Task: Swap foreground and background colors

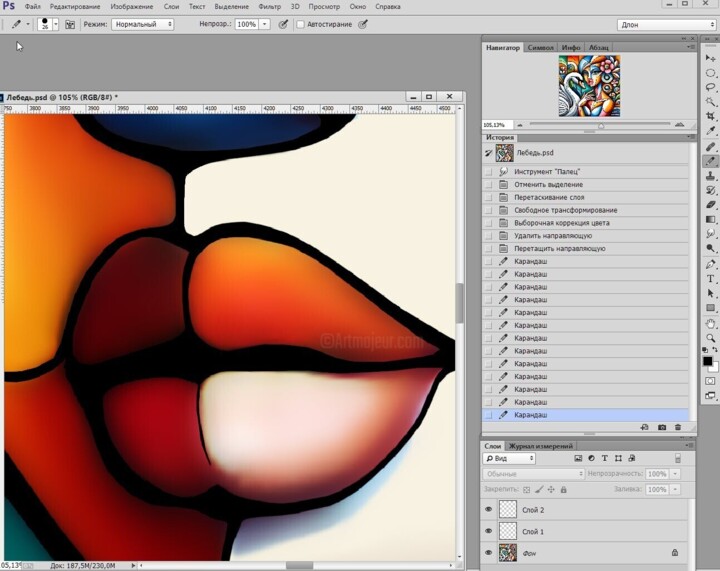Action: click(715, 350)
